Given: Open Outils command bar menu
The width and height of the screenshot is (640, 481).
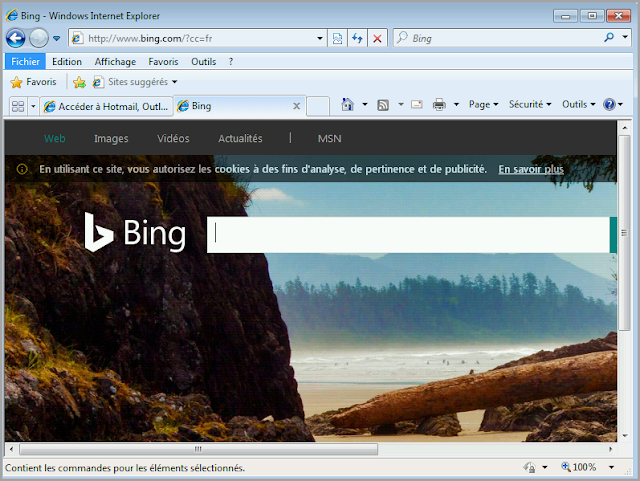Looking at the screenshot, I should [x=578, y=105].
